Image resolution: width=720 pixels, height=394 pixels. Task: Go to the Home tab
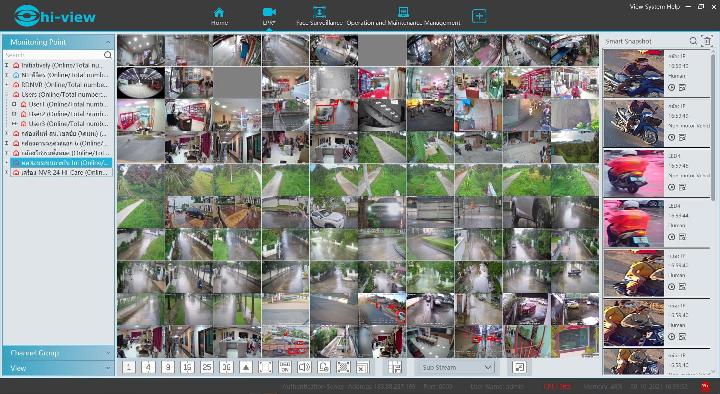[219, 16]
